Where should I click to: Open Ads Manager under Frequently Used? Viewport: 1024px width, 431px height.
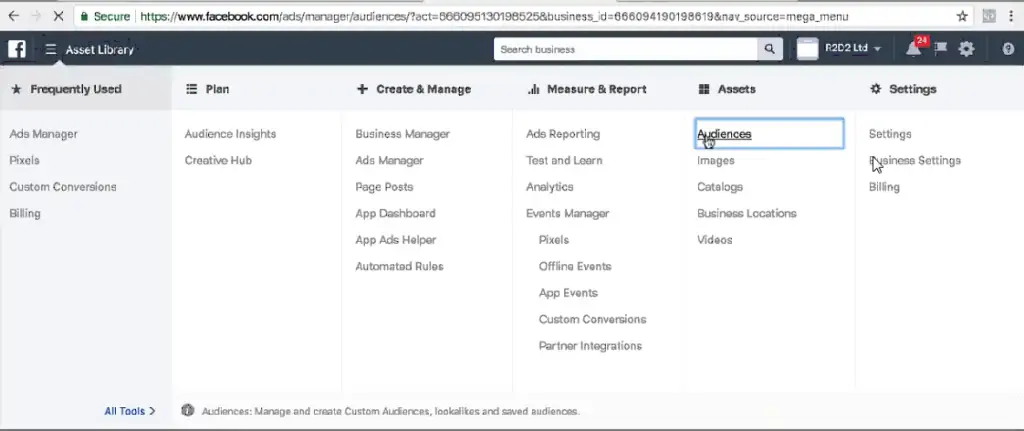click(43, 134)
